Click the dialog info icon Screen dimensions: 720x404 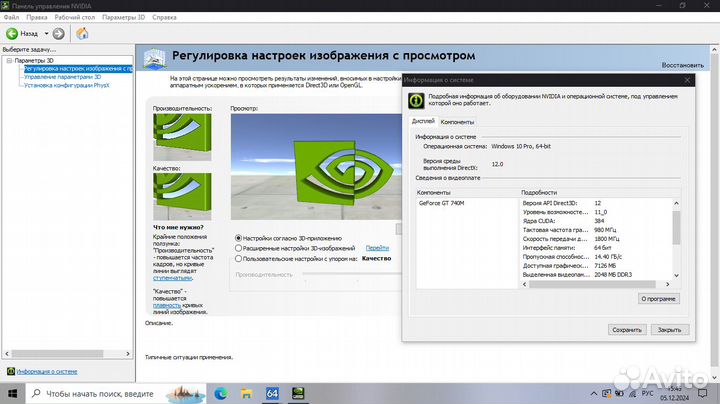pyautogui.click(x=416, y=100)
